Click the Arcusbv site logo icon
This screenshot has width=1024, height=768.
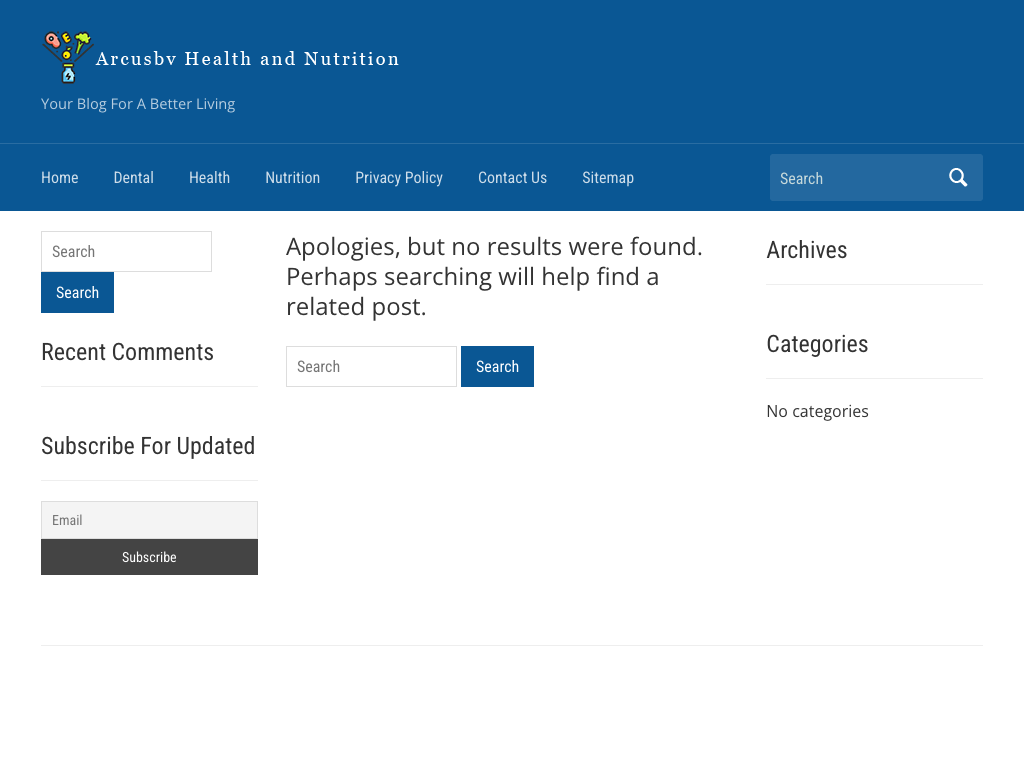pos(67,57)
